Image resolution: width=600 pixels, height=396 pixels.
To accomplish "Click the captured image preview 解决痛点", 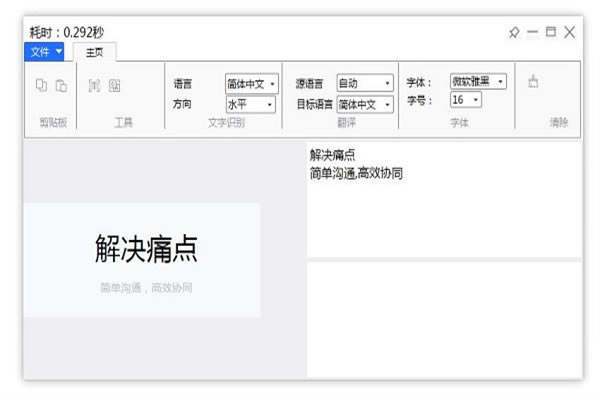I will coord(142,260).
